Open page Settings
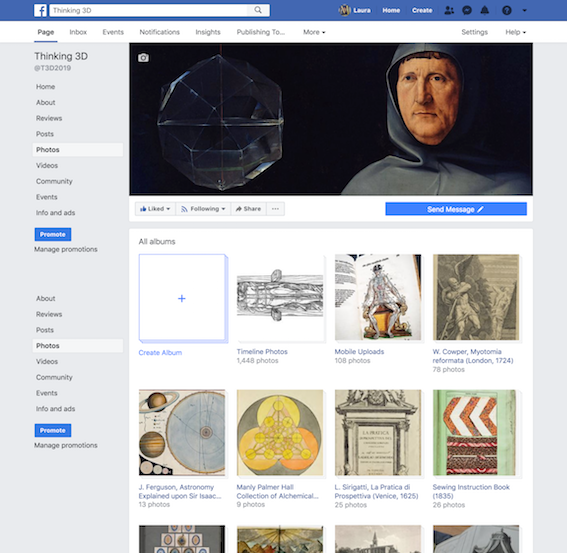 coord(474,32)
